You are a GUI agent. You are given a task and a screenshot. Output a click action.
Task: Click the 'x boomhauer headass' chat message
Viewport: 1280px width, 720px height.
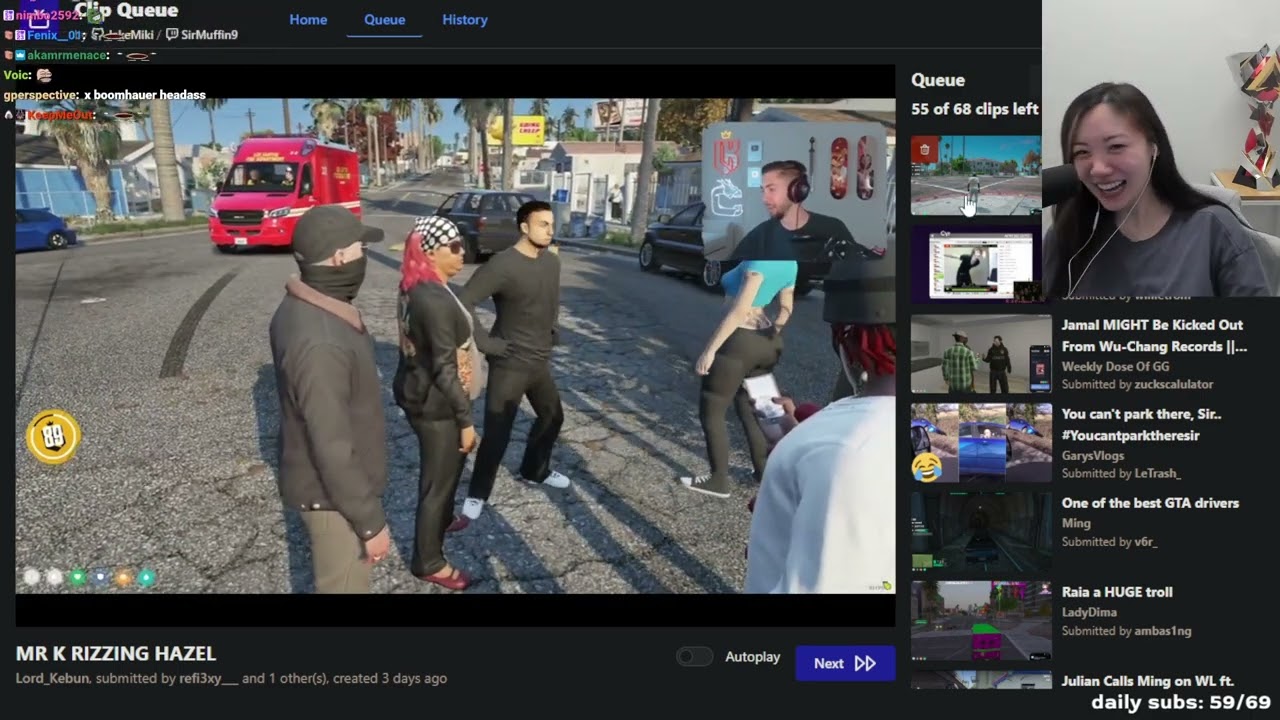click(145, 95)
